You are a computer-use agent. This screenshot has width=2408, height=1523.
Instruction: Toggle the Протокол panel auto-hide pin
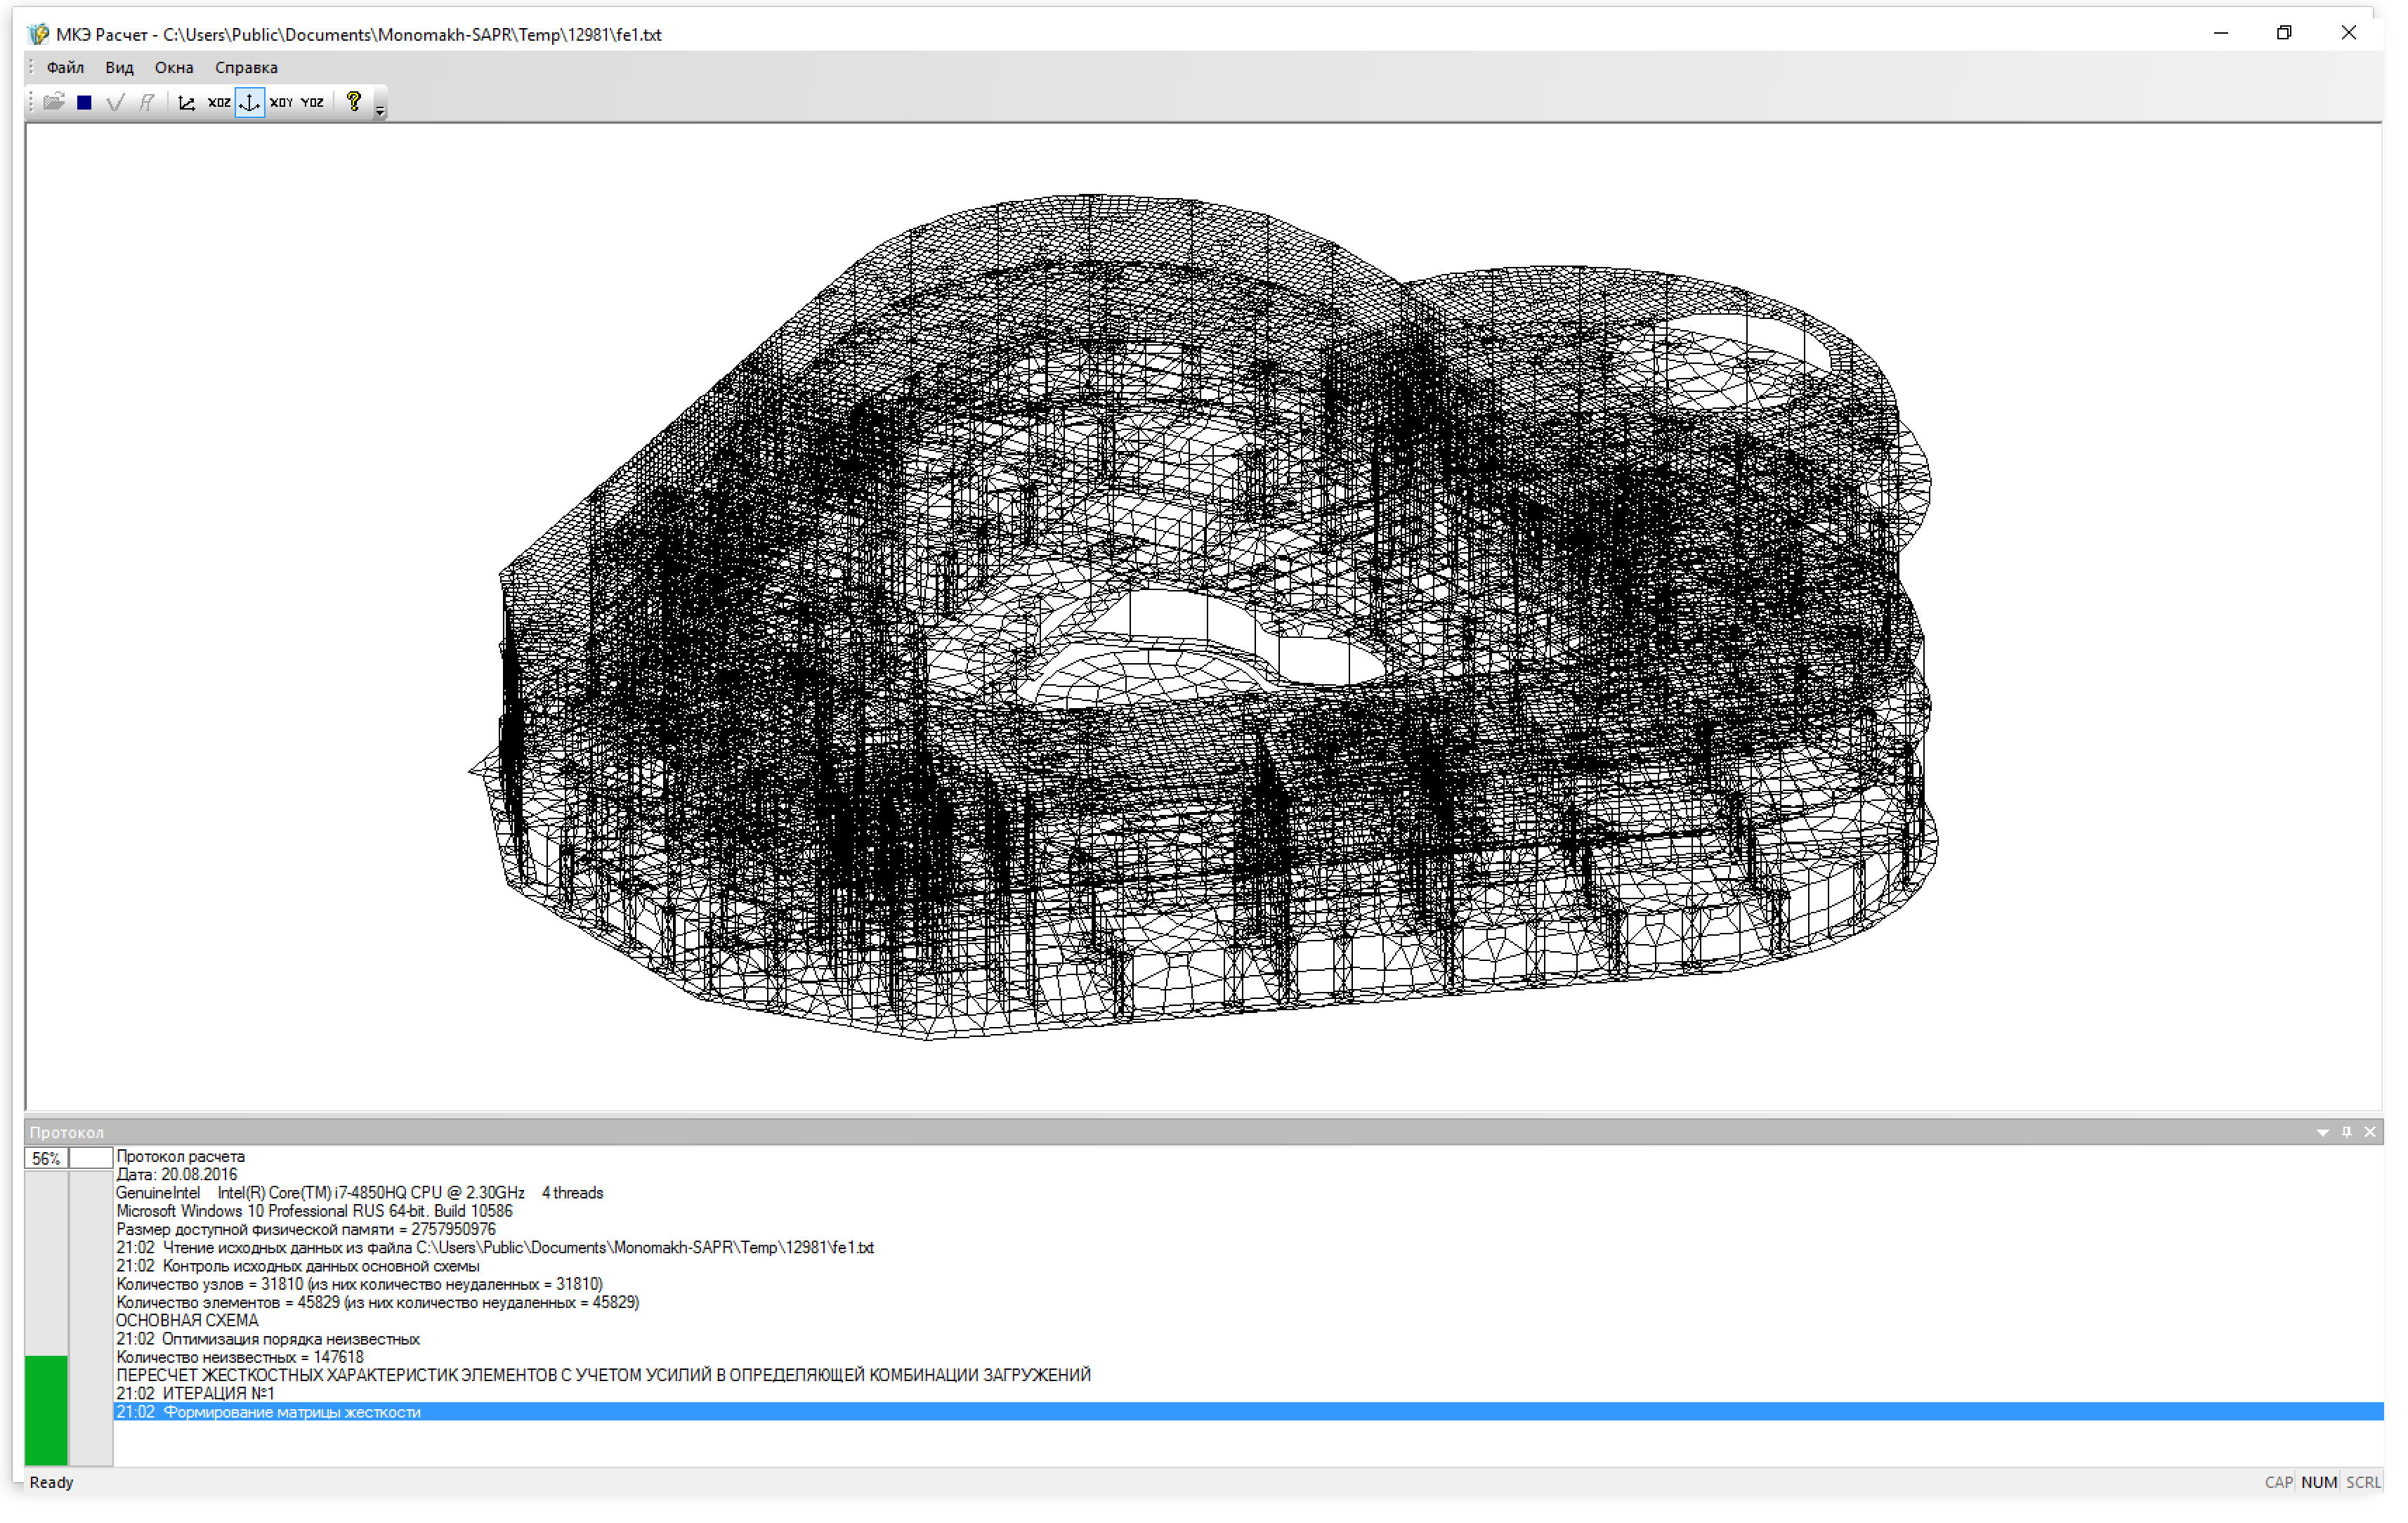pyautogui.click(x=2346, y=1132)
